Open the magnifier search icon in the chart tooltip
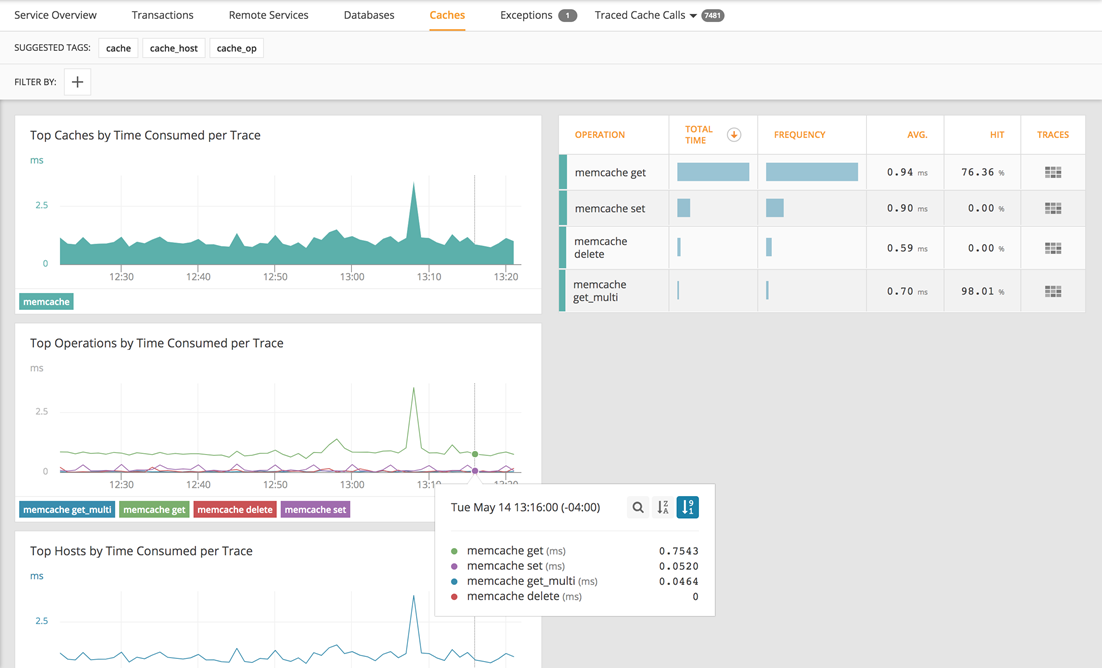 (x=638, y=507)
